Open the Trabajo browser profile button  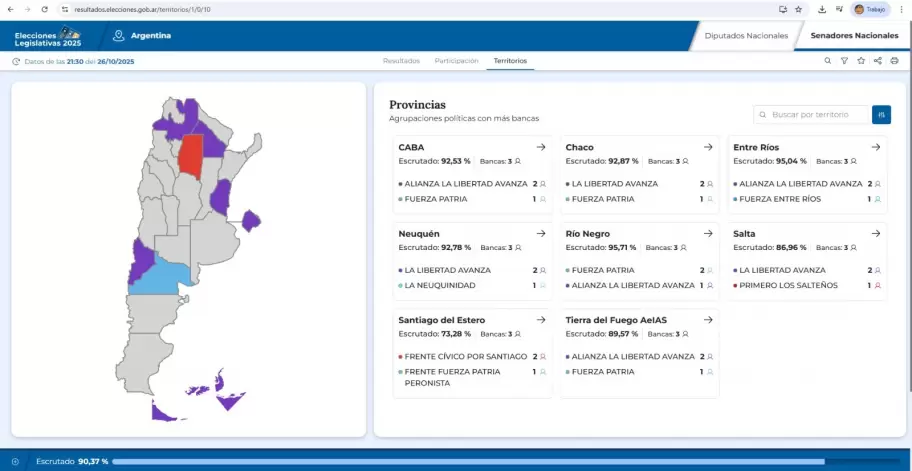click(870, 9)
